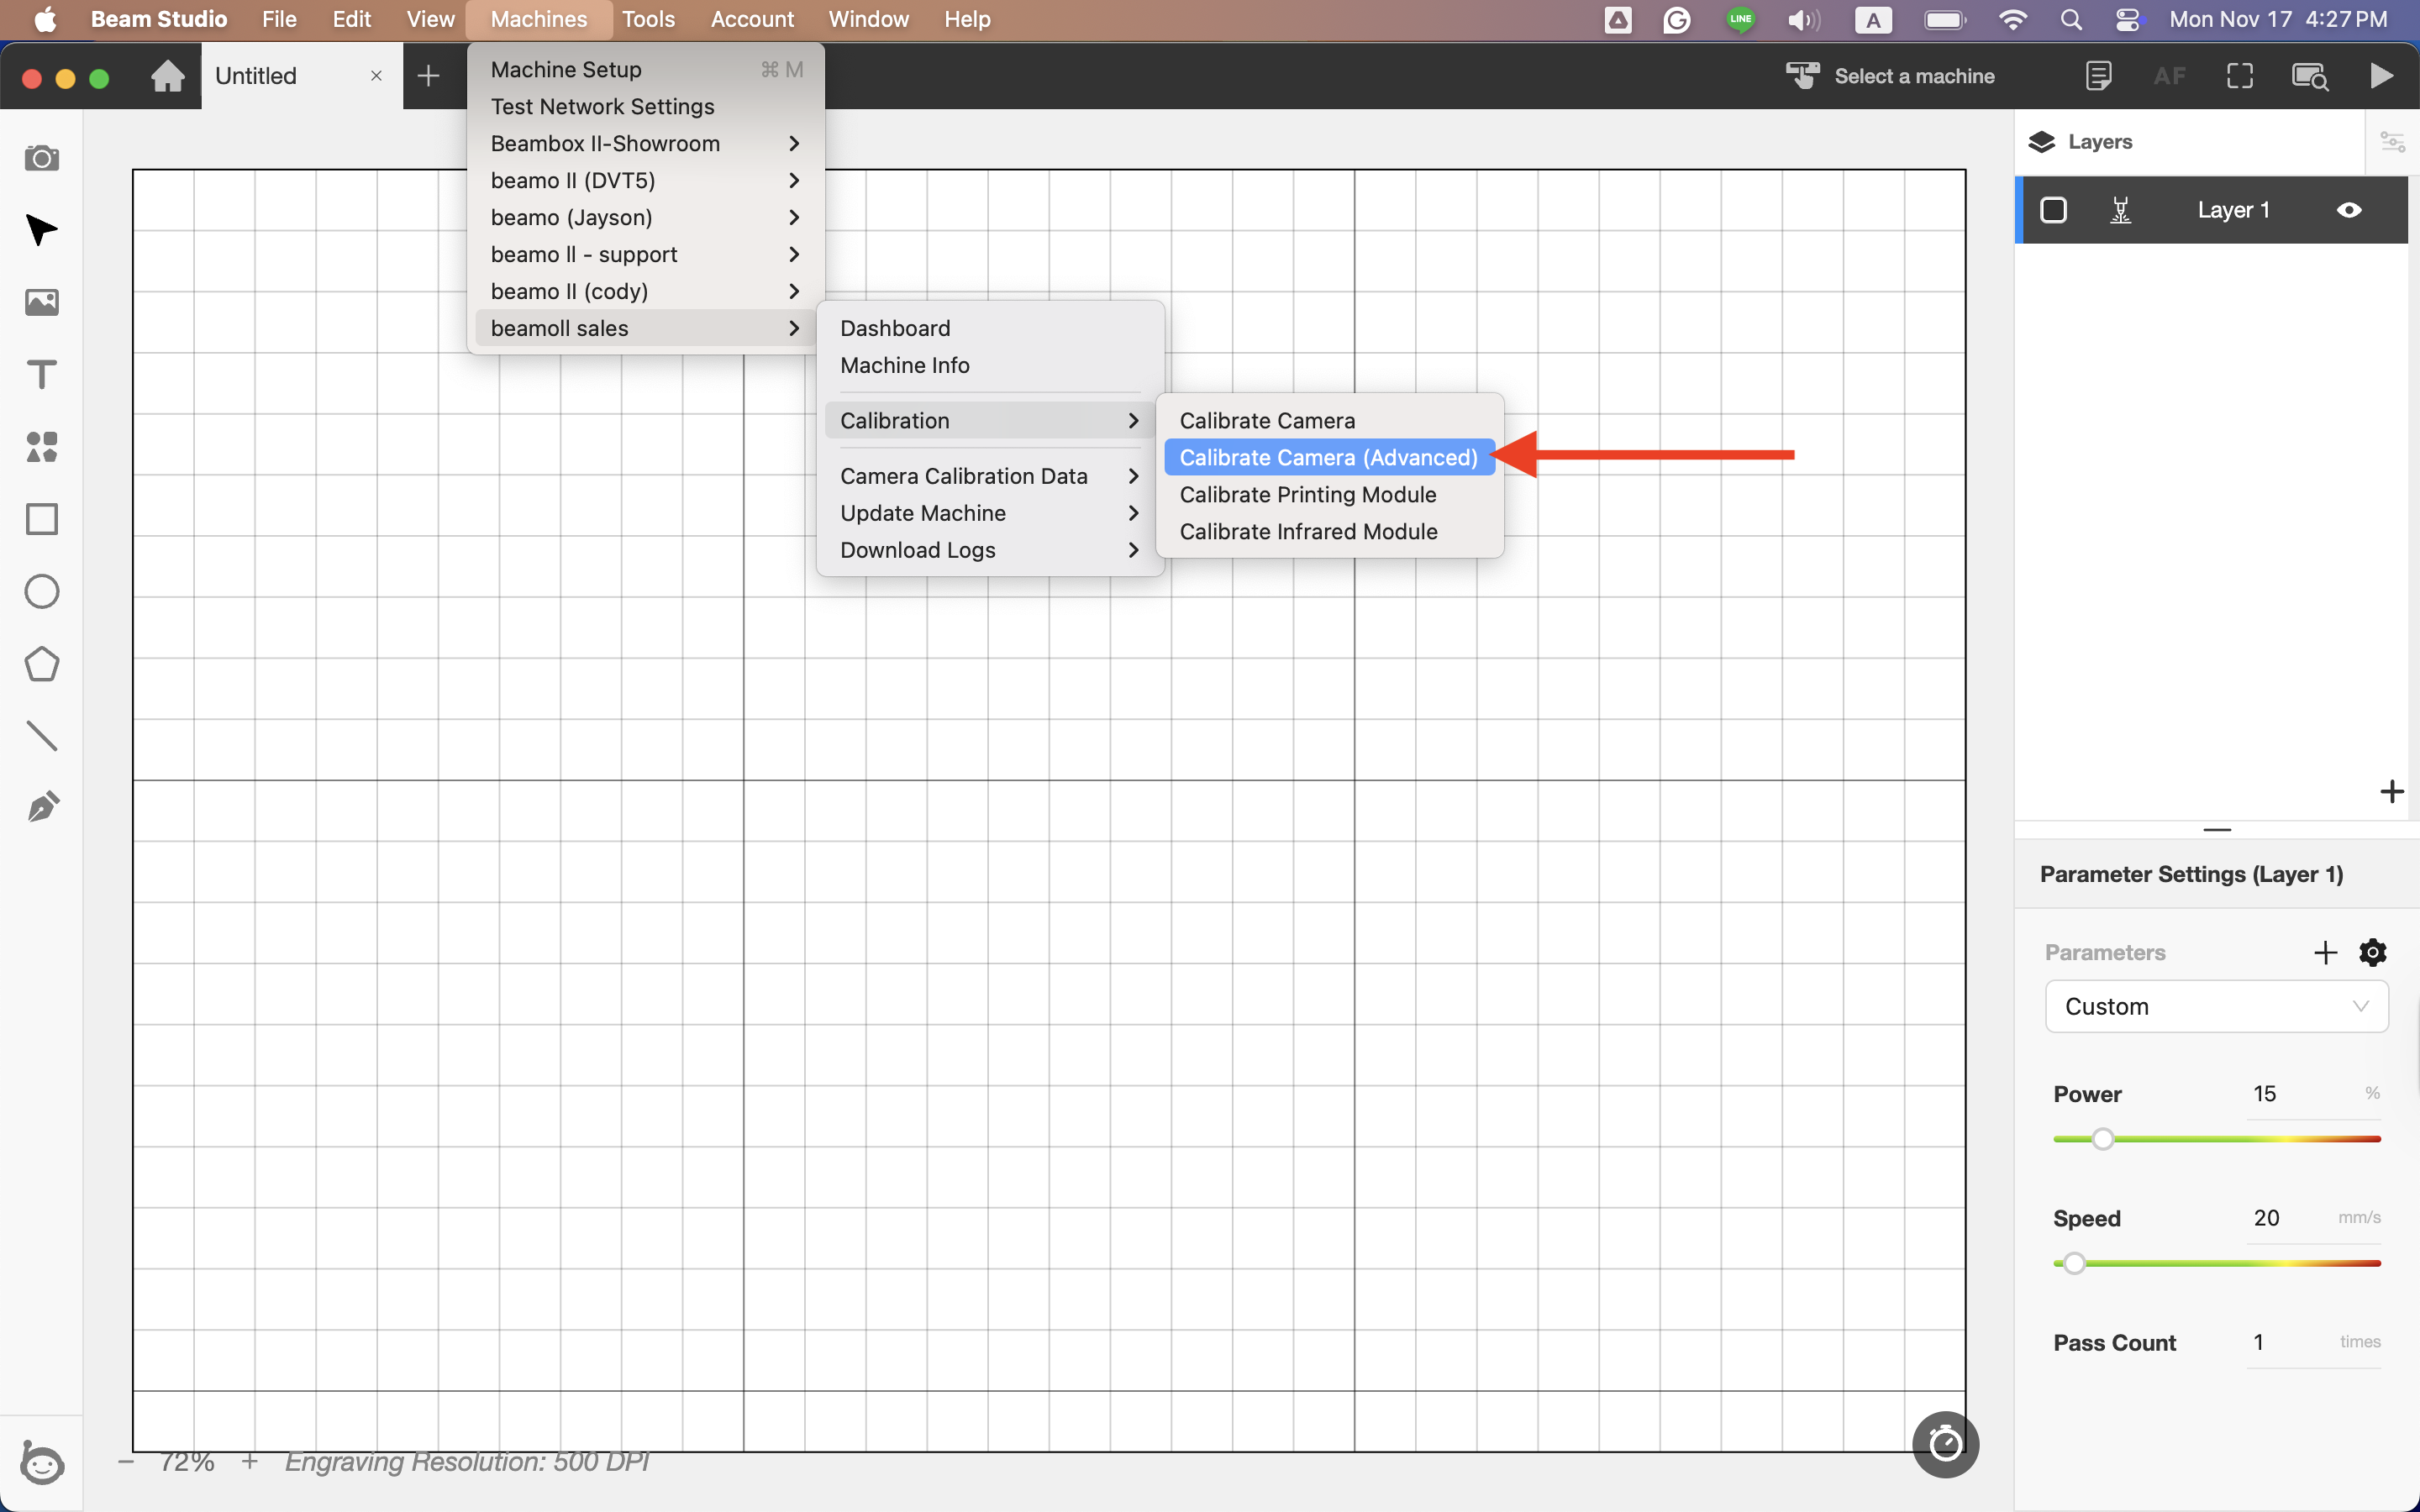Zoom out the canvas
The width and height of the screenshot is (2420, 1512).
[126, 1462]
